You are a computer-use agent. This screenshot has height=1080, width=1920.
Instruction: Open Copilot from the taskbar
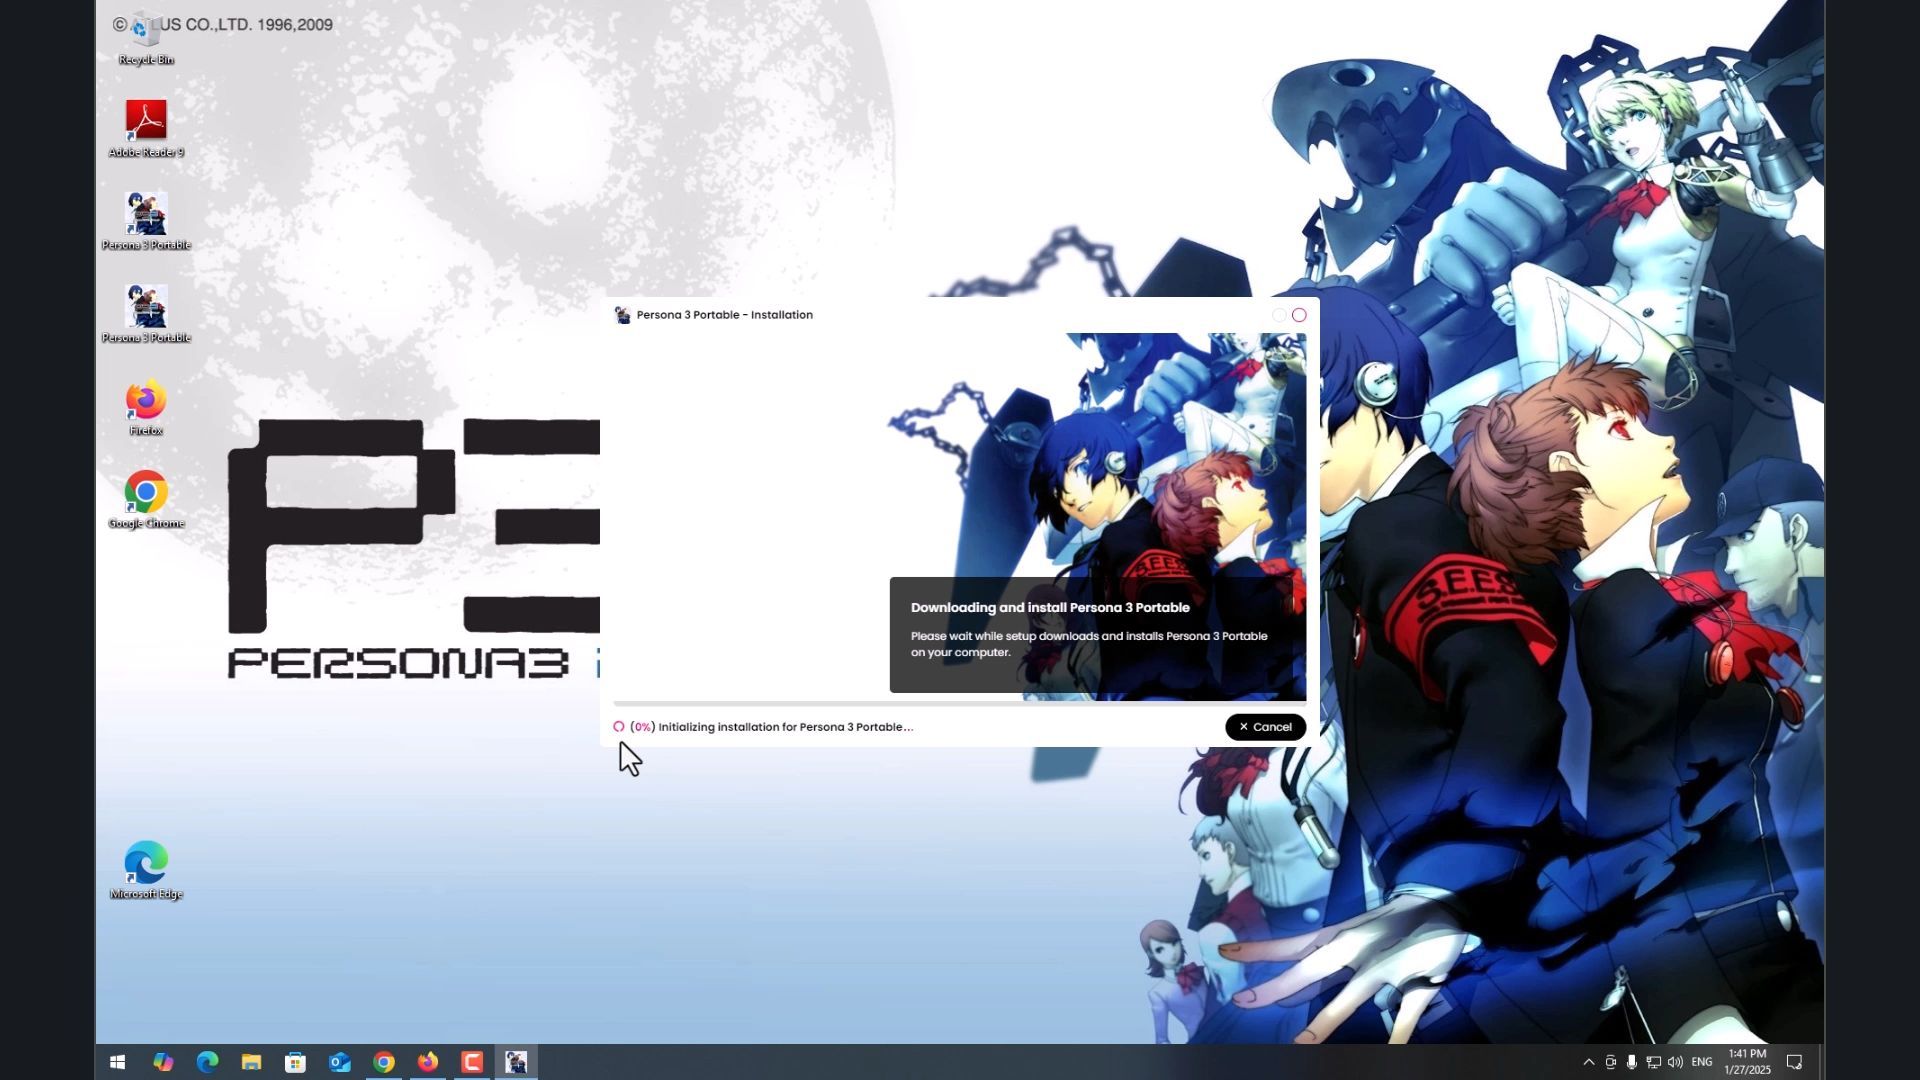click(163, 1062)
